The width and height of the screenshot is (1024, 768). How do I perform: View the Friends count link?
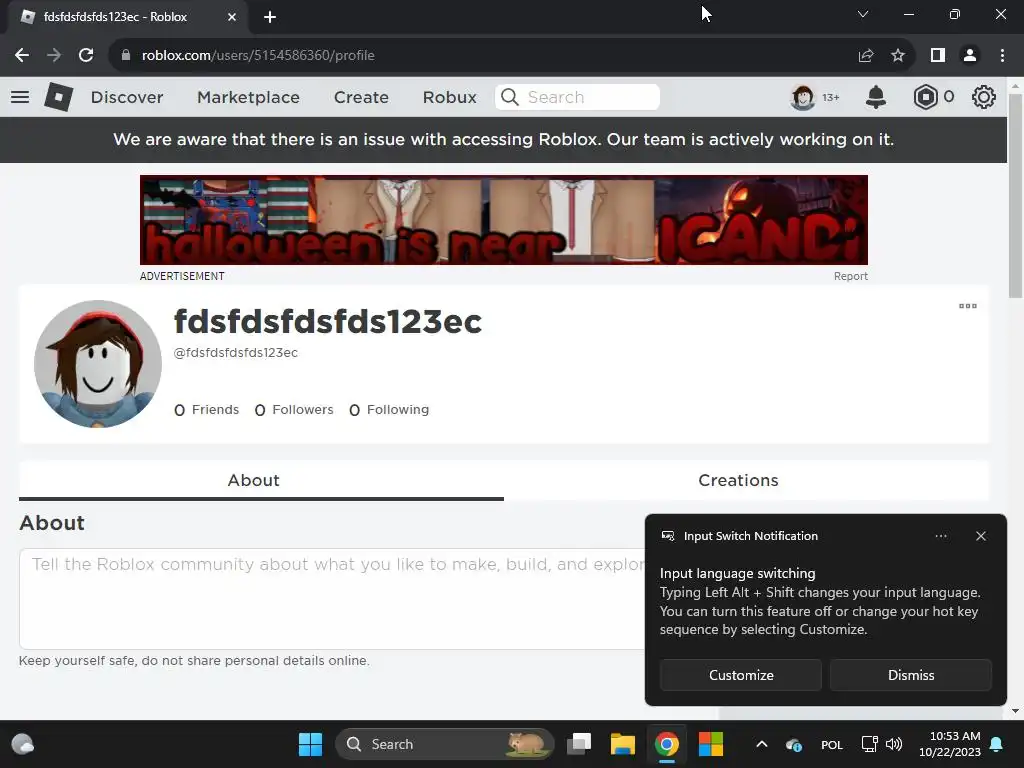click(206, 409)
